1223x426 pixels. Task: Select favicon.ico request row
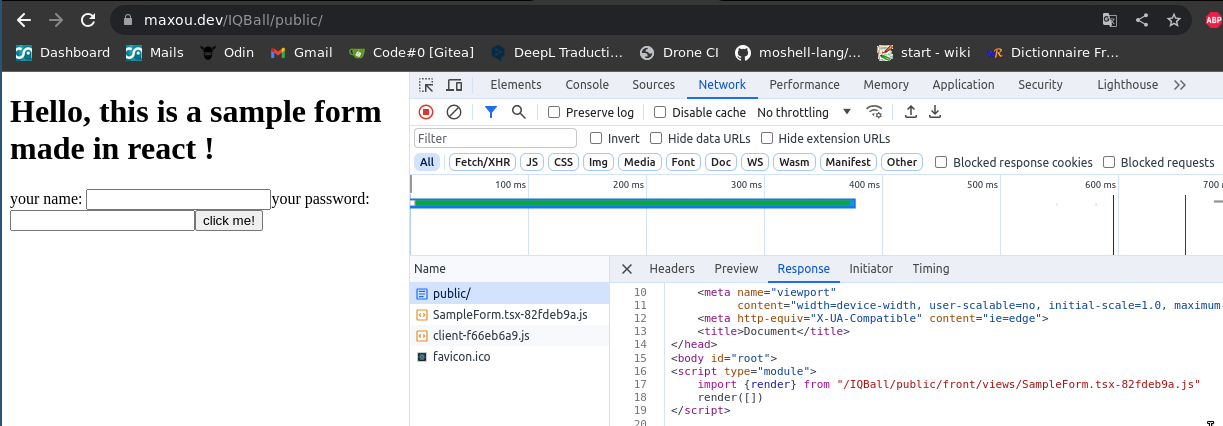pos(510,356)
